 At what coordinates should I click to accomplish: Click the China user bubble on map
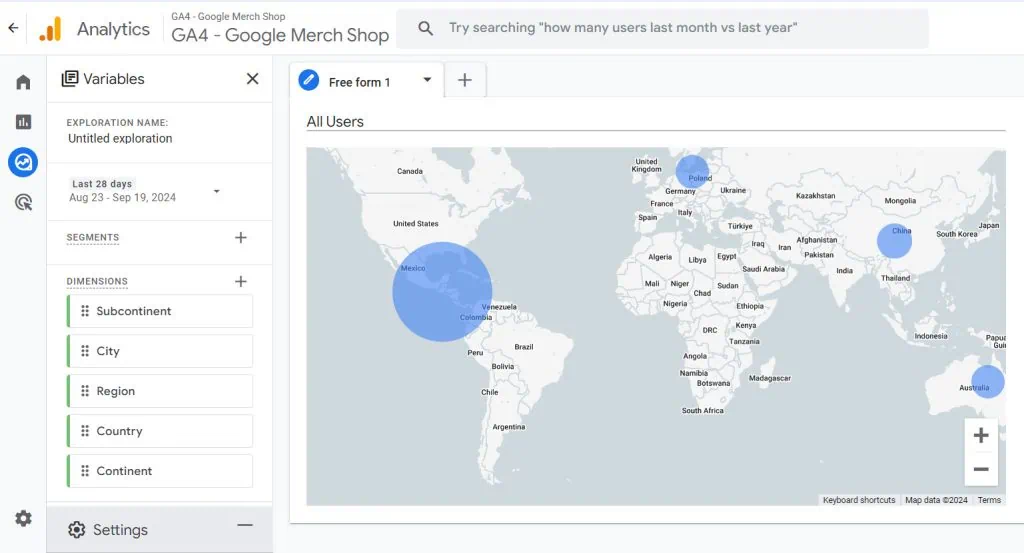pyautogui.click(x=894, y=241)
